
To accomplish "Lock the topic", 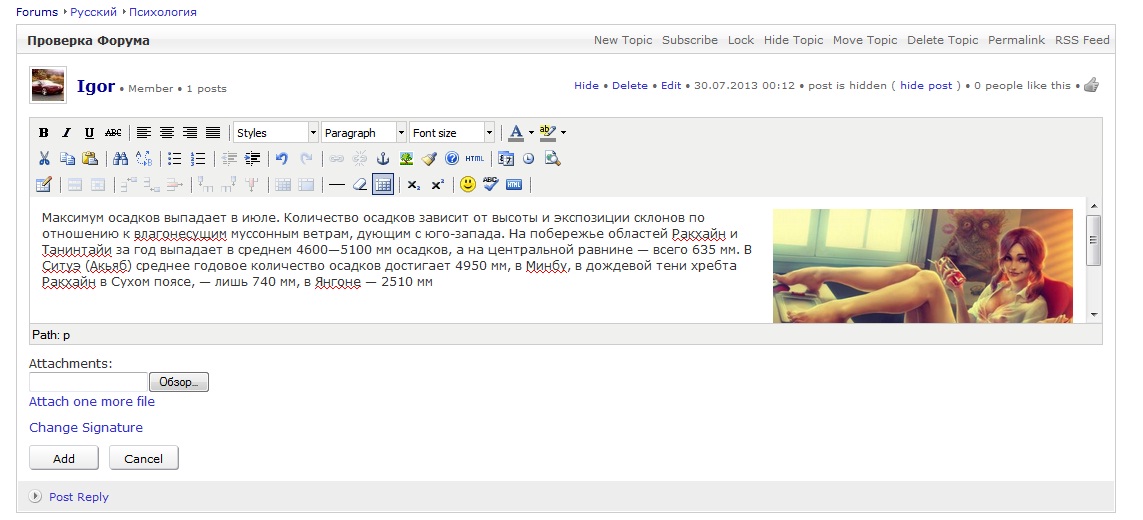I will click(741, 40).
